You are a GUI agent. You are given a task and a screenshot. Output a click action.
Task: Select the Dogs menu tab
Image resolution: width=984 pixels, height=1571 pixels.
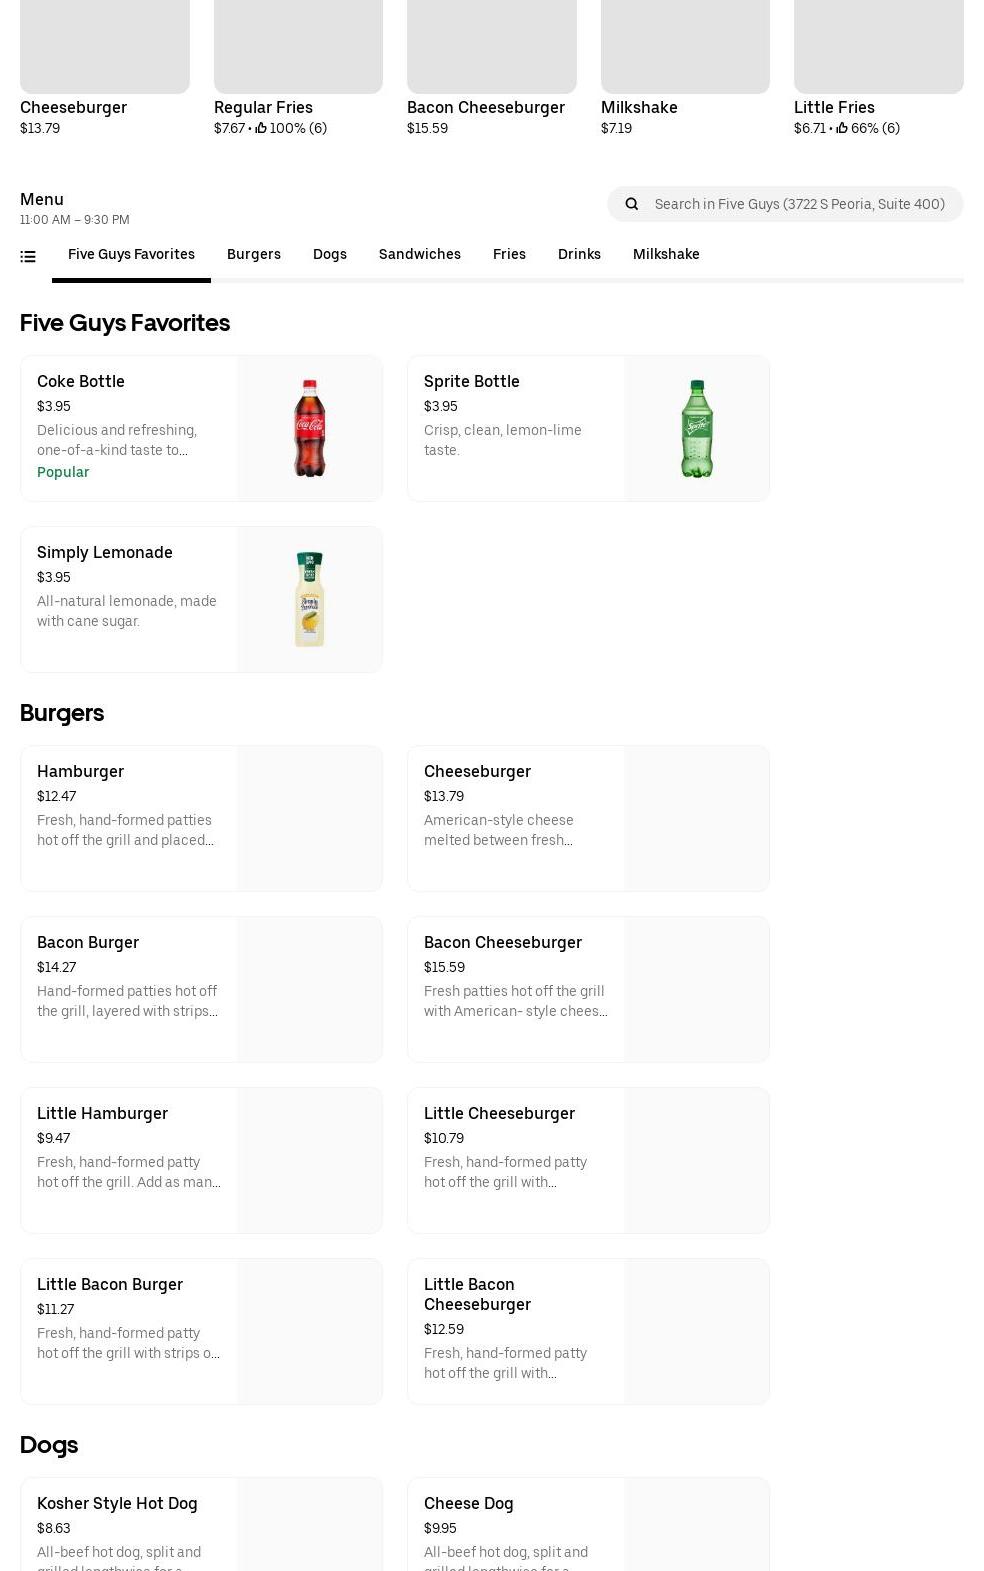[x=330, y=255]
